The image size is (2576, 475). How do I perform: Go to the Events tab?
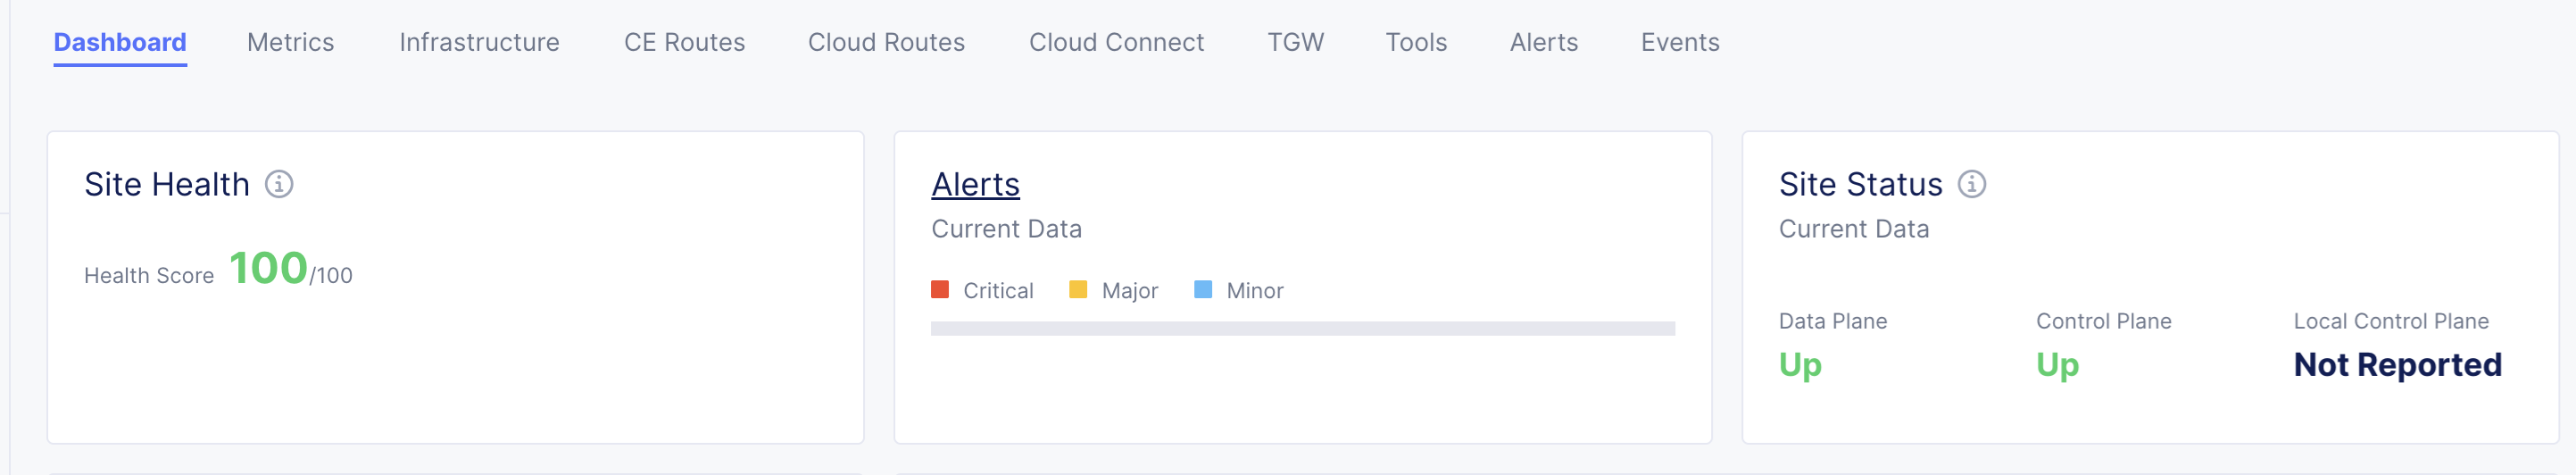(1679, 42)
